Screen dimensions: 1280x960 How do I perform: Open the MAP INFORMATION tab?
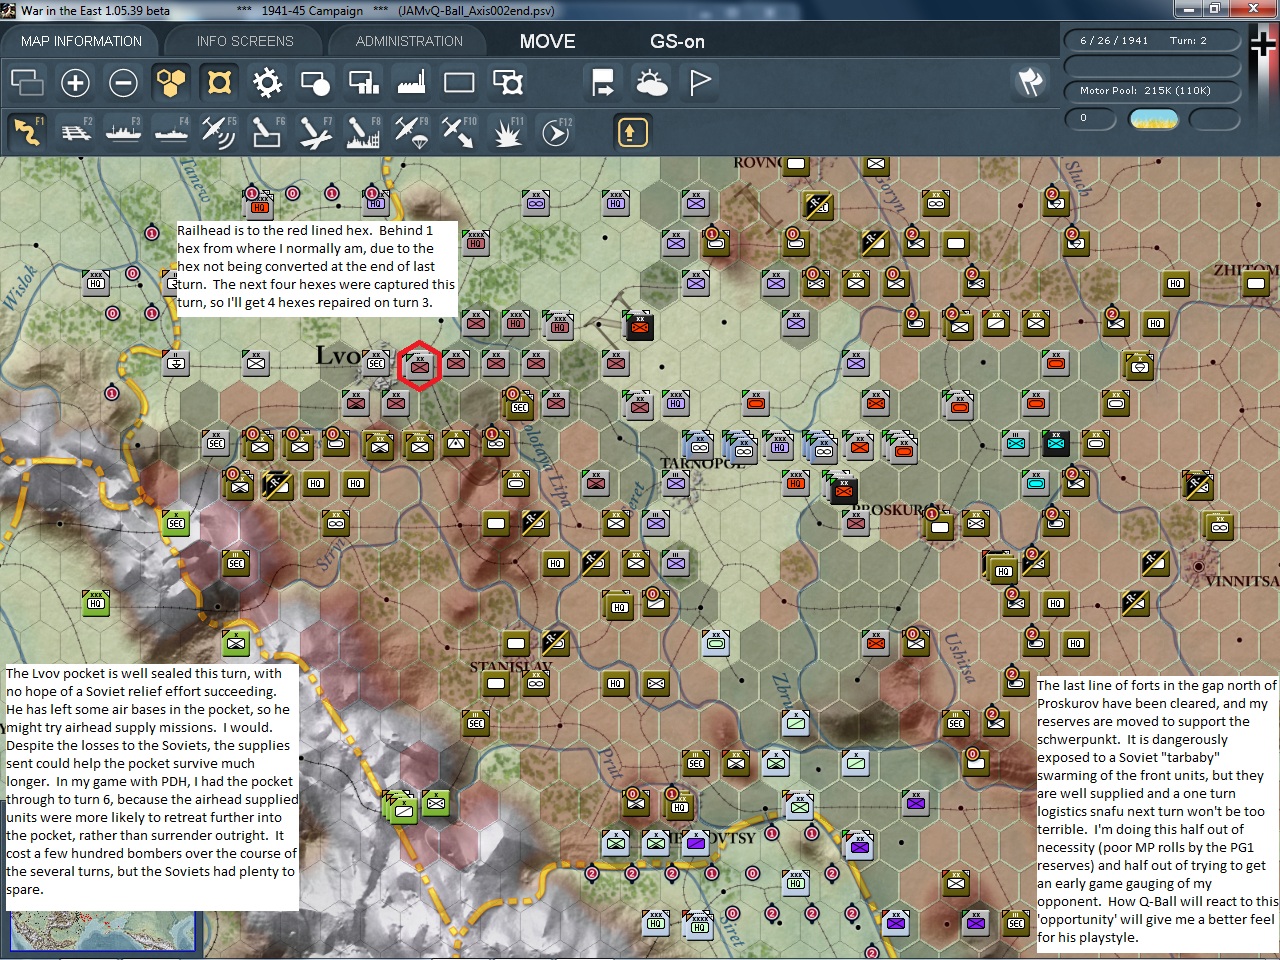[81, 41]
